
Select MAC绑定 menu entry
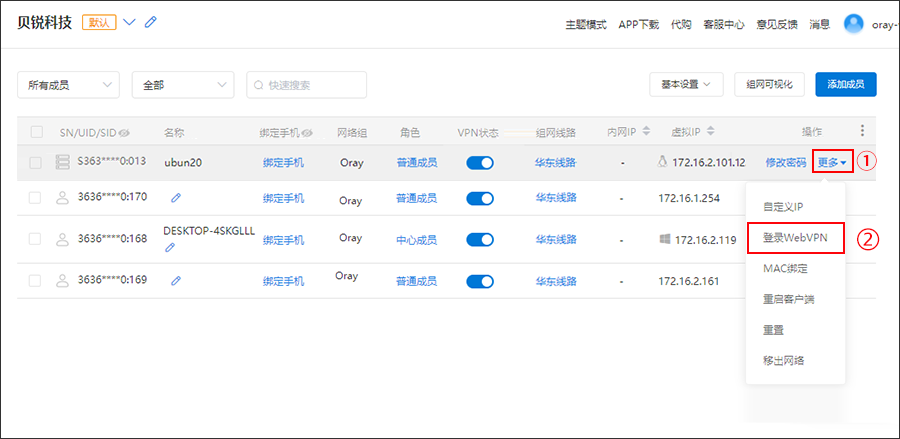786,268
